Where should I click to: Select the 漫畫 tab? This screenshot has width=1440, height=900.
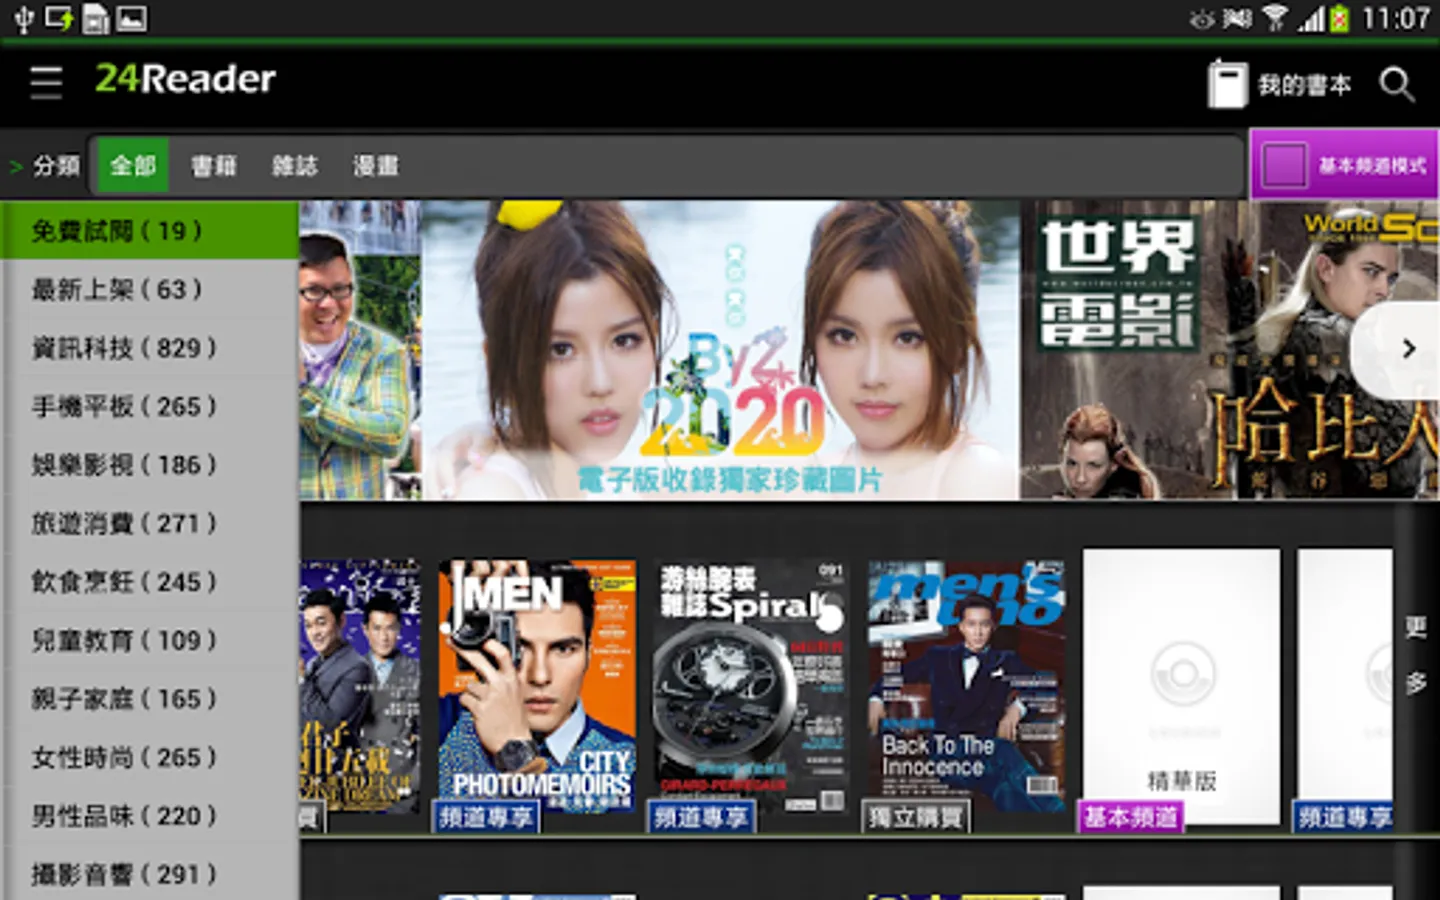tap(376, 165)
